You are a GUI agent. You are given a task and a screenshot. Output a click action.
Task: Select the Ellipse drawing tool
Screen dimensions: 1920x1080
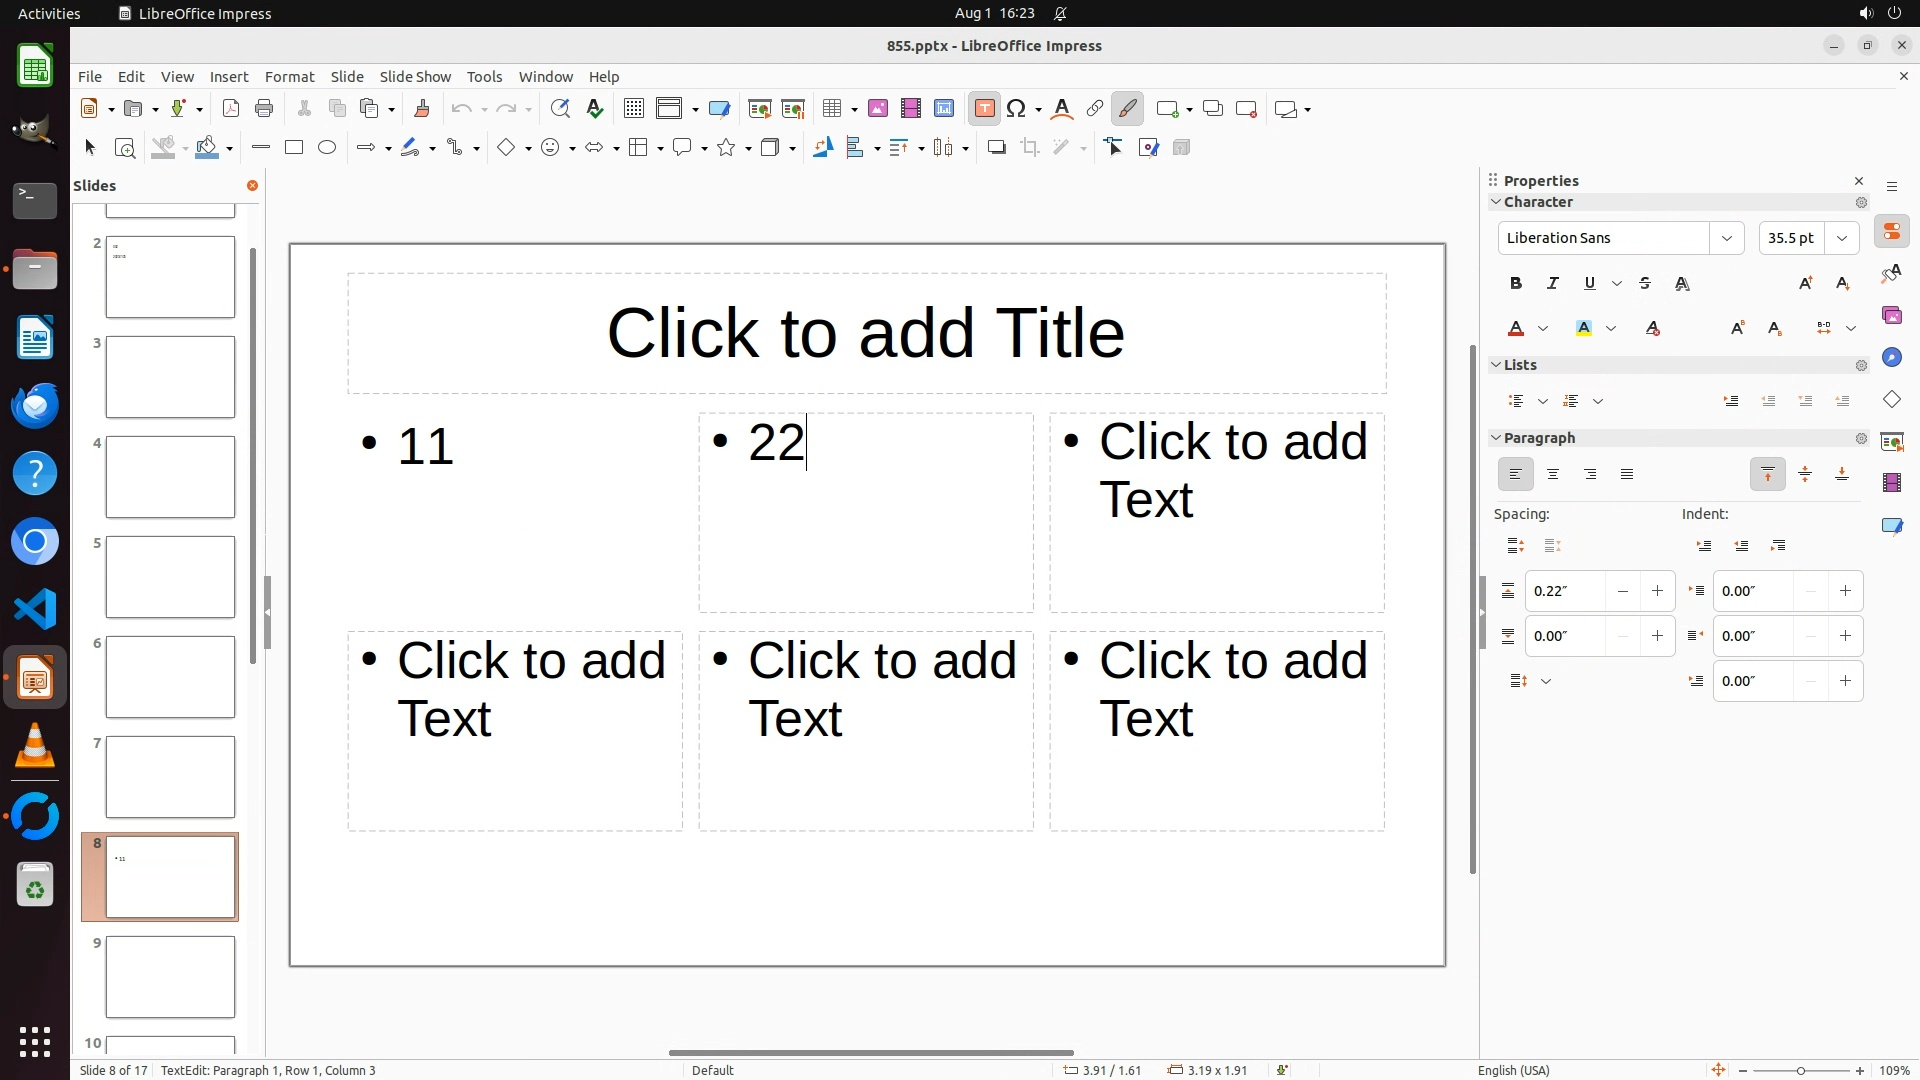[x=327, y=148]
